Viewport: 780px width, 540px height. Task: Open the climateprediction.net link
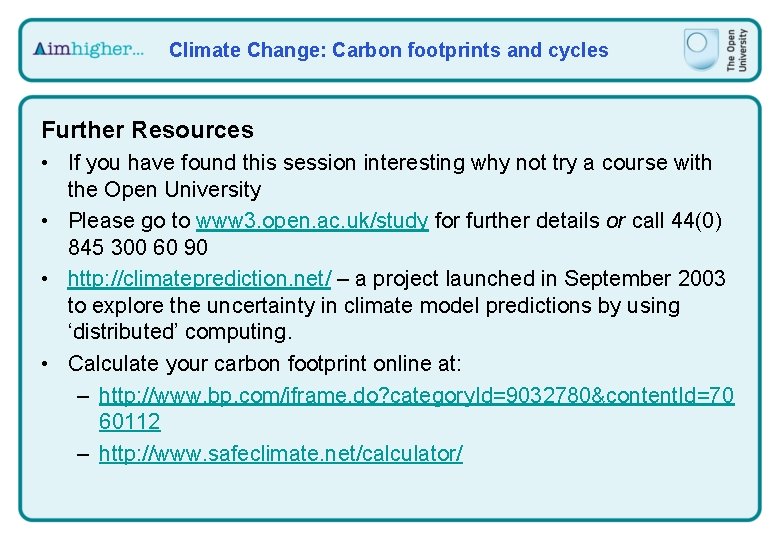(199, 279)
